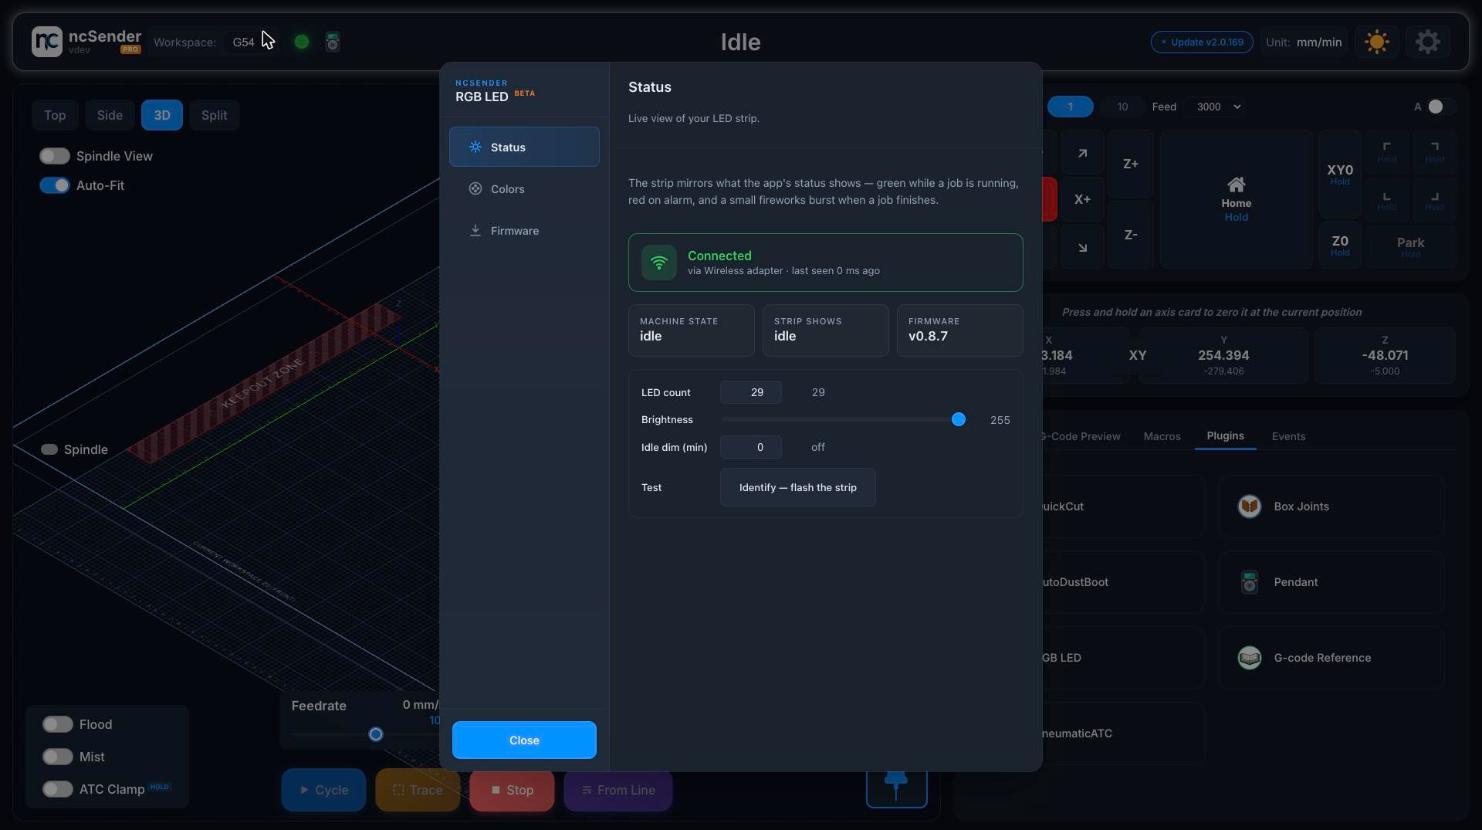
Task: Disable the Auto-Fit toggle
Action: click(x=54, y=185)
